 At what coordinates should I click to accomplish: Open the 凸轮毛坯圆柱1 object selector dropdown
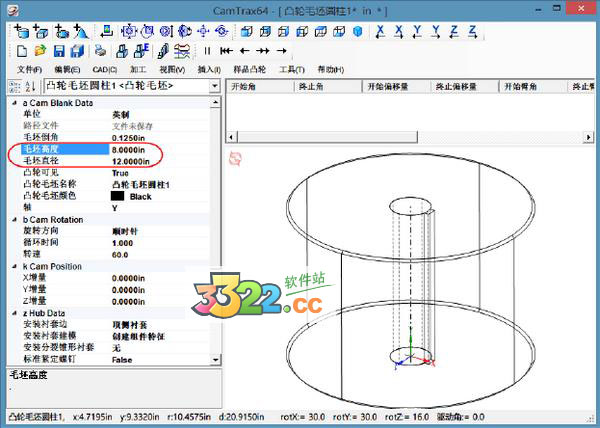215,86
